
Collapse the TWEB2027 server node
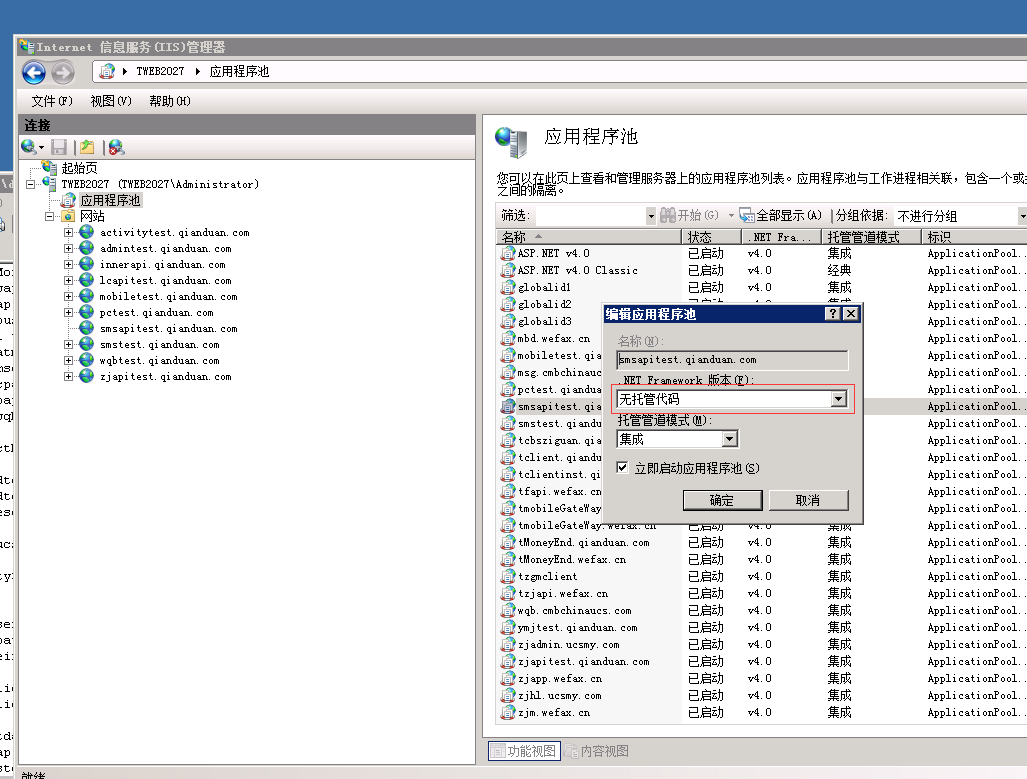[x=31, y=184]
